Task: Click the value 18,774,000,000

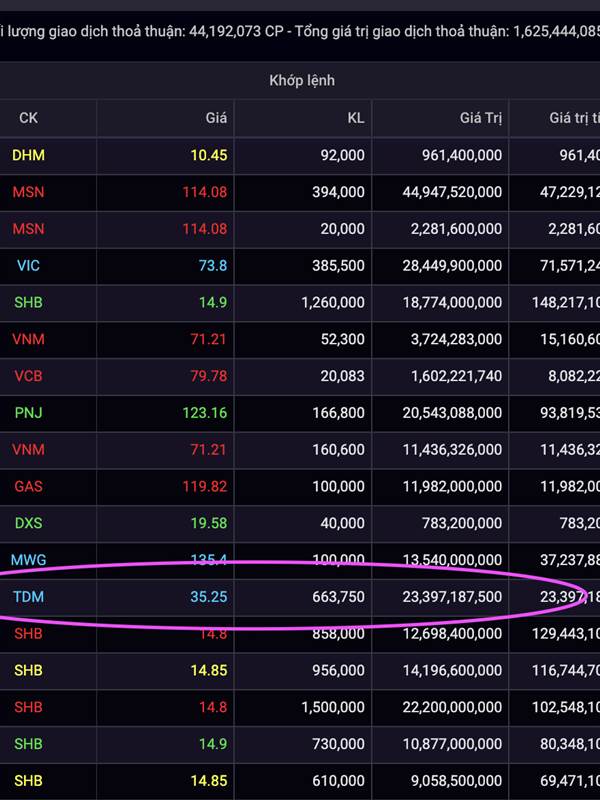Action: coord(452,302)
